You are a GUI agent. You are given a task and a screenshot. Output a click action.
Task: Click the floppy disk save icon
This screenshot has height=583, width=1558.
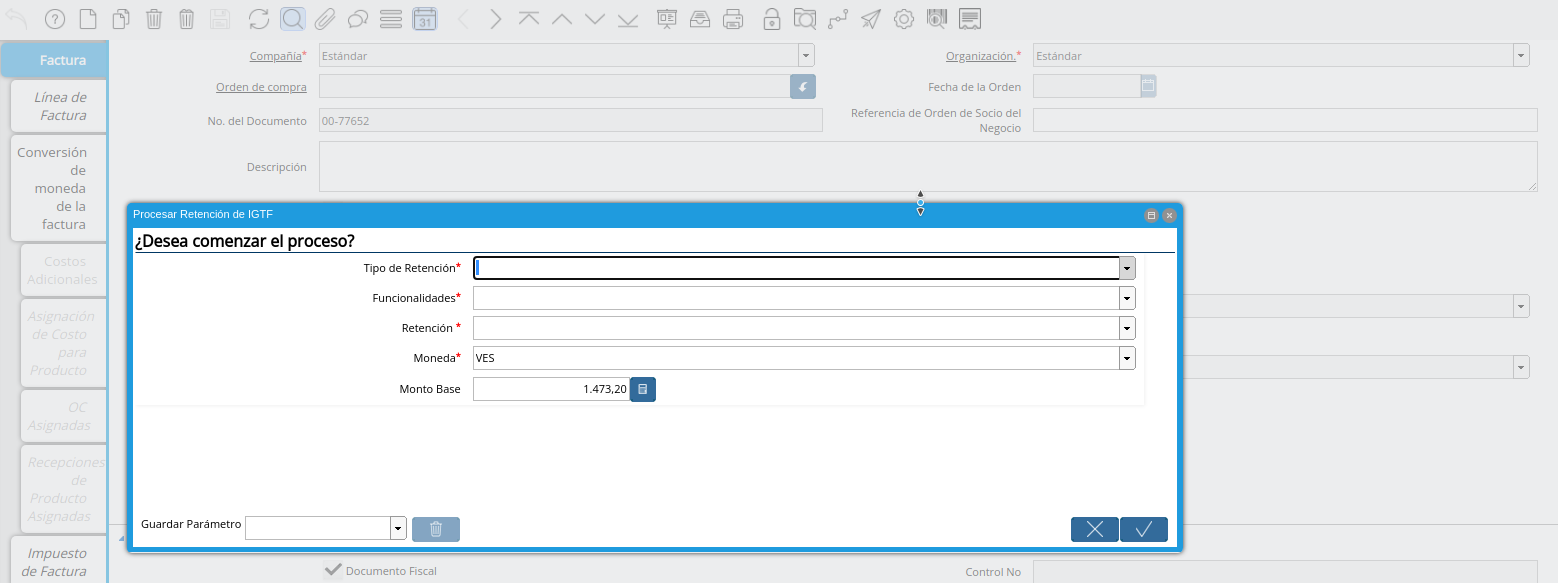click(220, 18)
